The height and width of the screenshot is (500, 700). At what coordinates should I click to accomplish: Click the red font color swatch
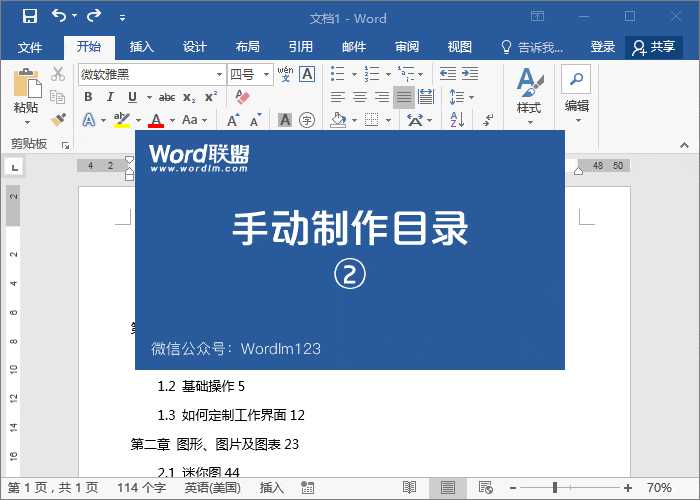pos(155,121)
